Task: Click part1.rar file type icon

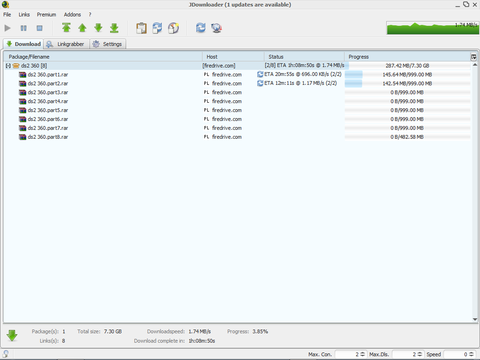Action: tap(22, 75)
